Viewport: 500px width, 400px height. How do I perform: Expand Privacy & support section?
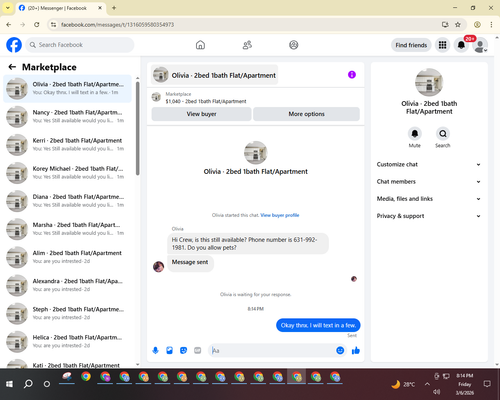pyautogui.click(x=429, y=216)
